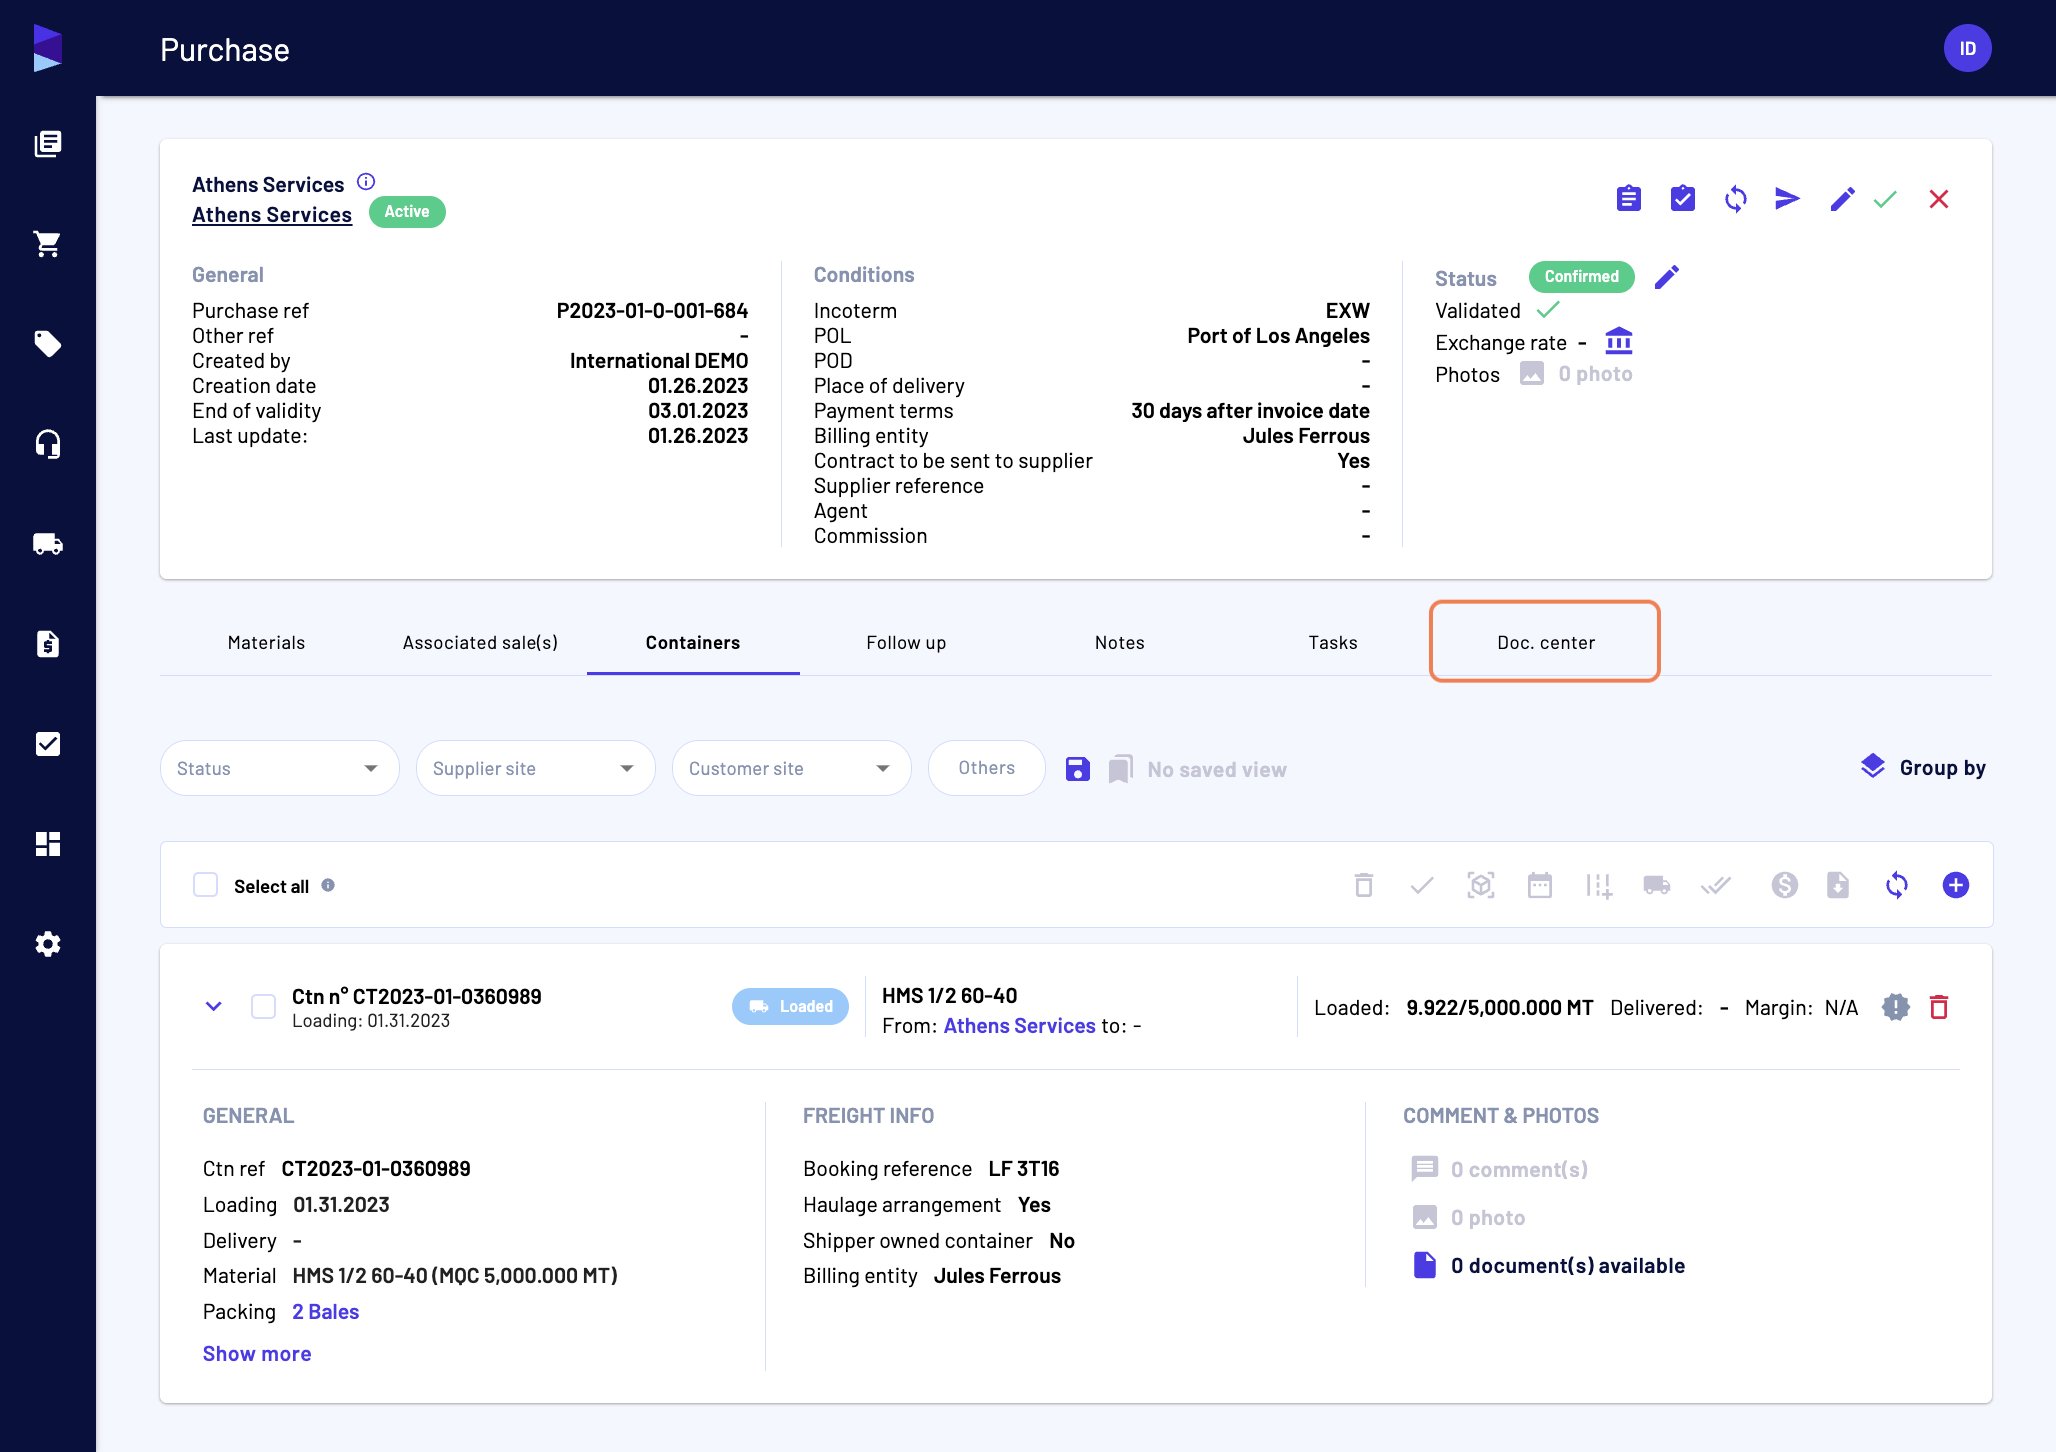The width and height of the screenshot is (2056, 1452).
Task: Click the bank icon beside Exchange rate
Action: (x=1618, y=341)
